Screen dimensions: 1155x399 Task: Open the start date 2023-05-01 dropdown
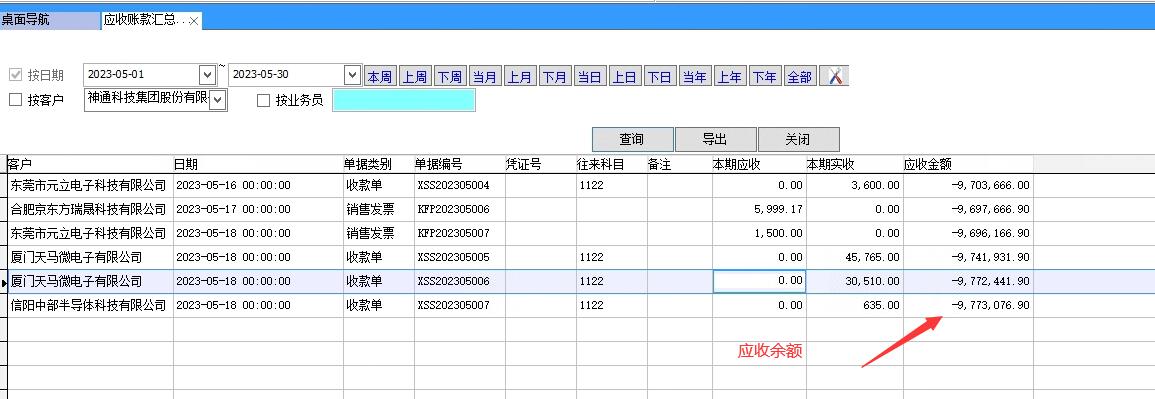click(x=207, y=75)
